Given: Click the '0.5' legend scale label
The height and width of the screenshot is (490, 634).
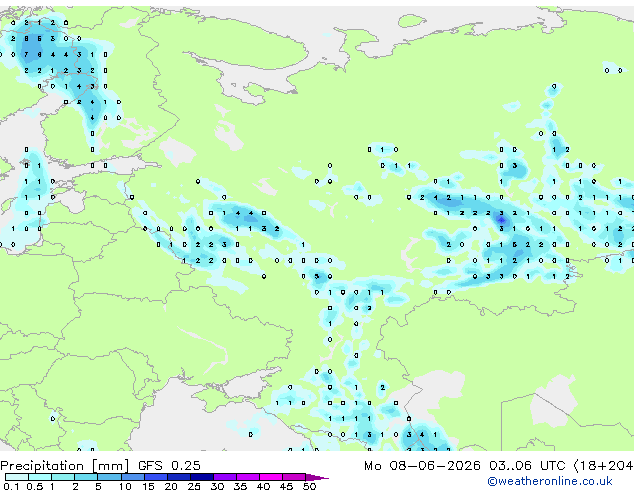Looking at the screenshot, I should click(x=34, y=486).
